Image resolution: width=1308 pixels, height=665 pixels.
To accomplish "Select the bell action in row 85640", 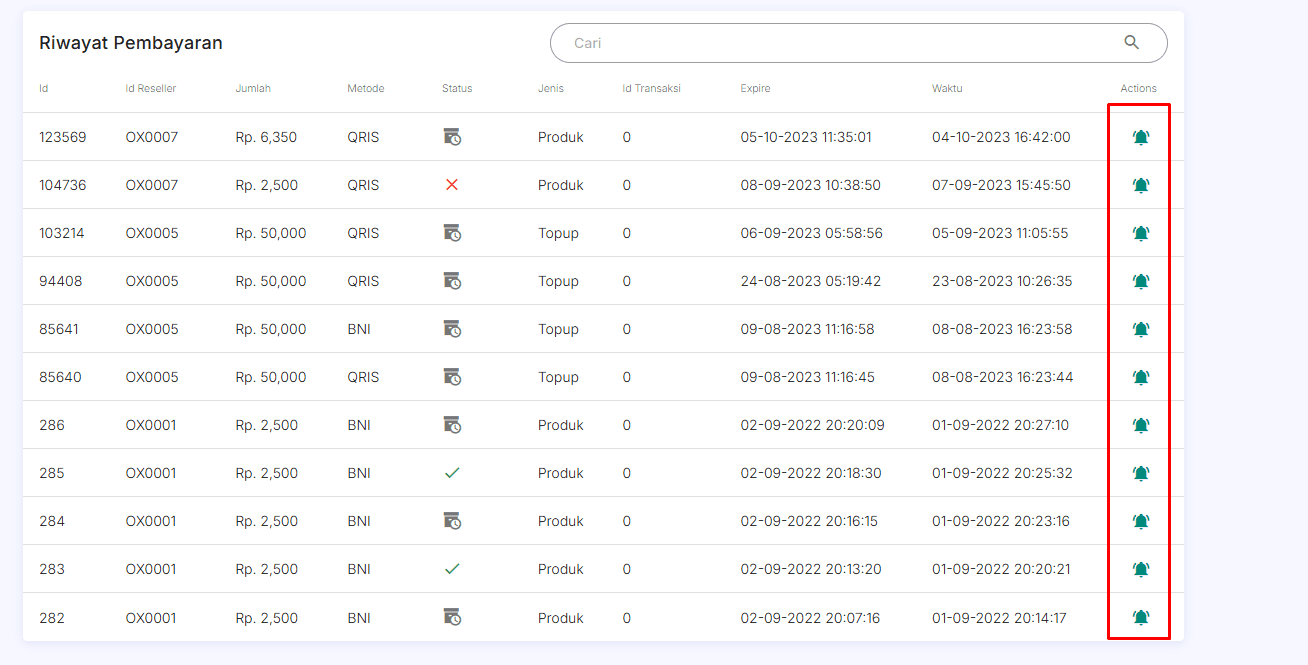I will click(1140, 377).
